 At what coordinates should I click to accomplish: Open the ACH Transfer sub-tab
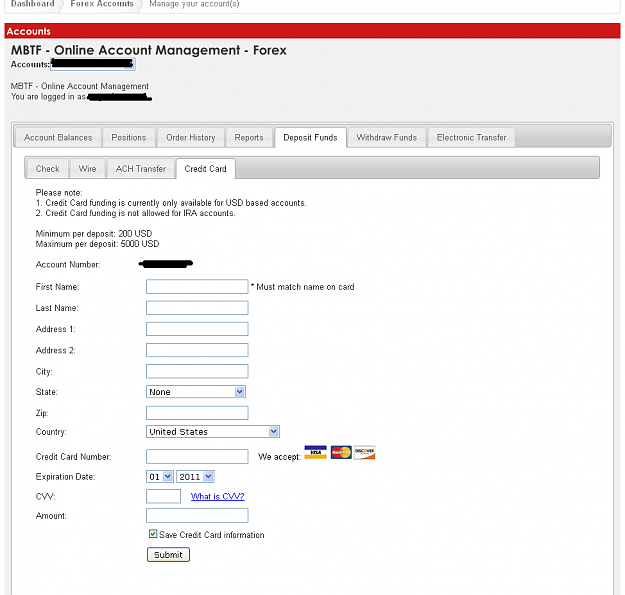click(141, 169)
